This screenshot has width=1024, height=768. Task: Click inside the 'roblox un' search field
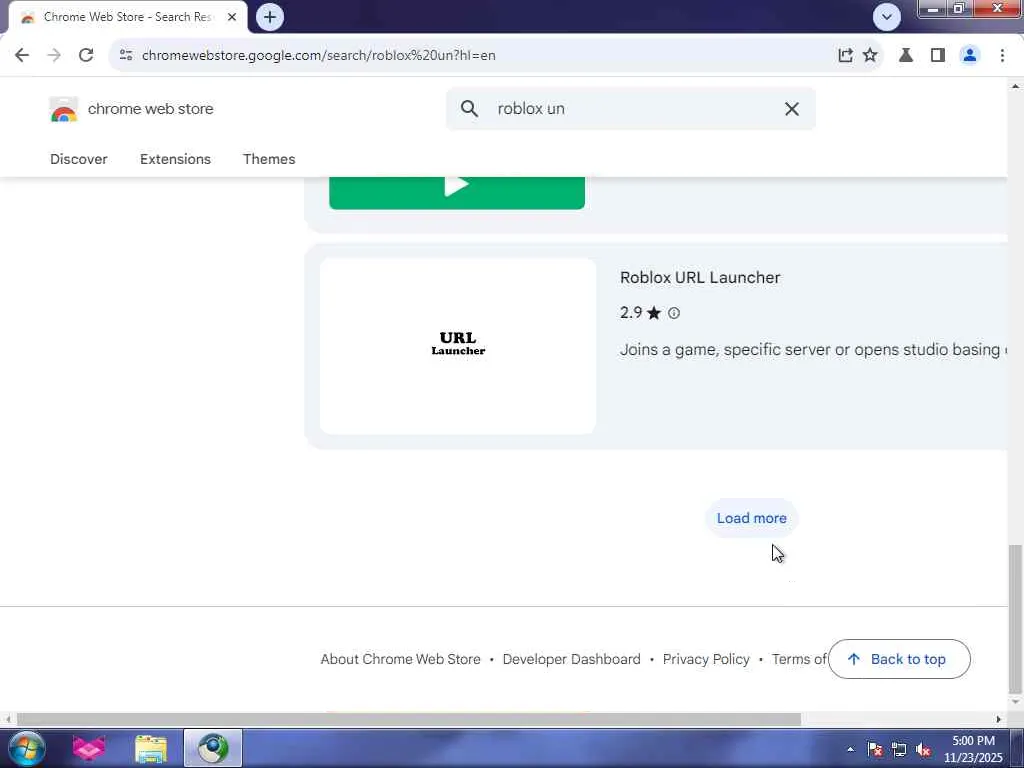click(630, 108)
